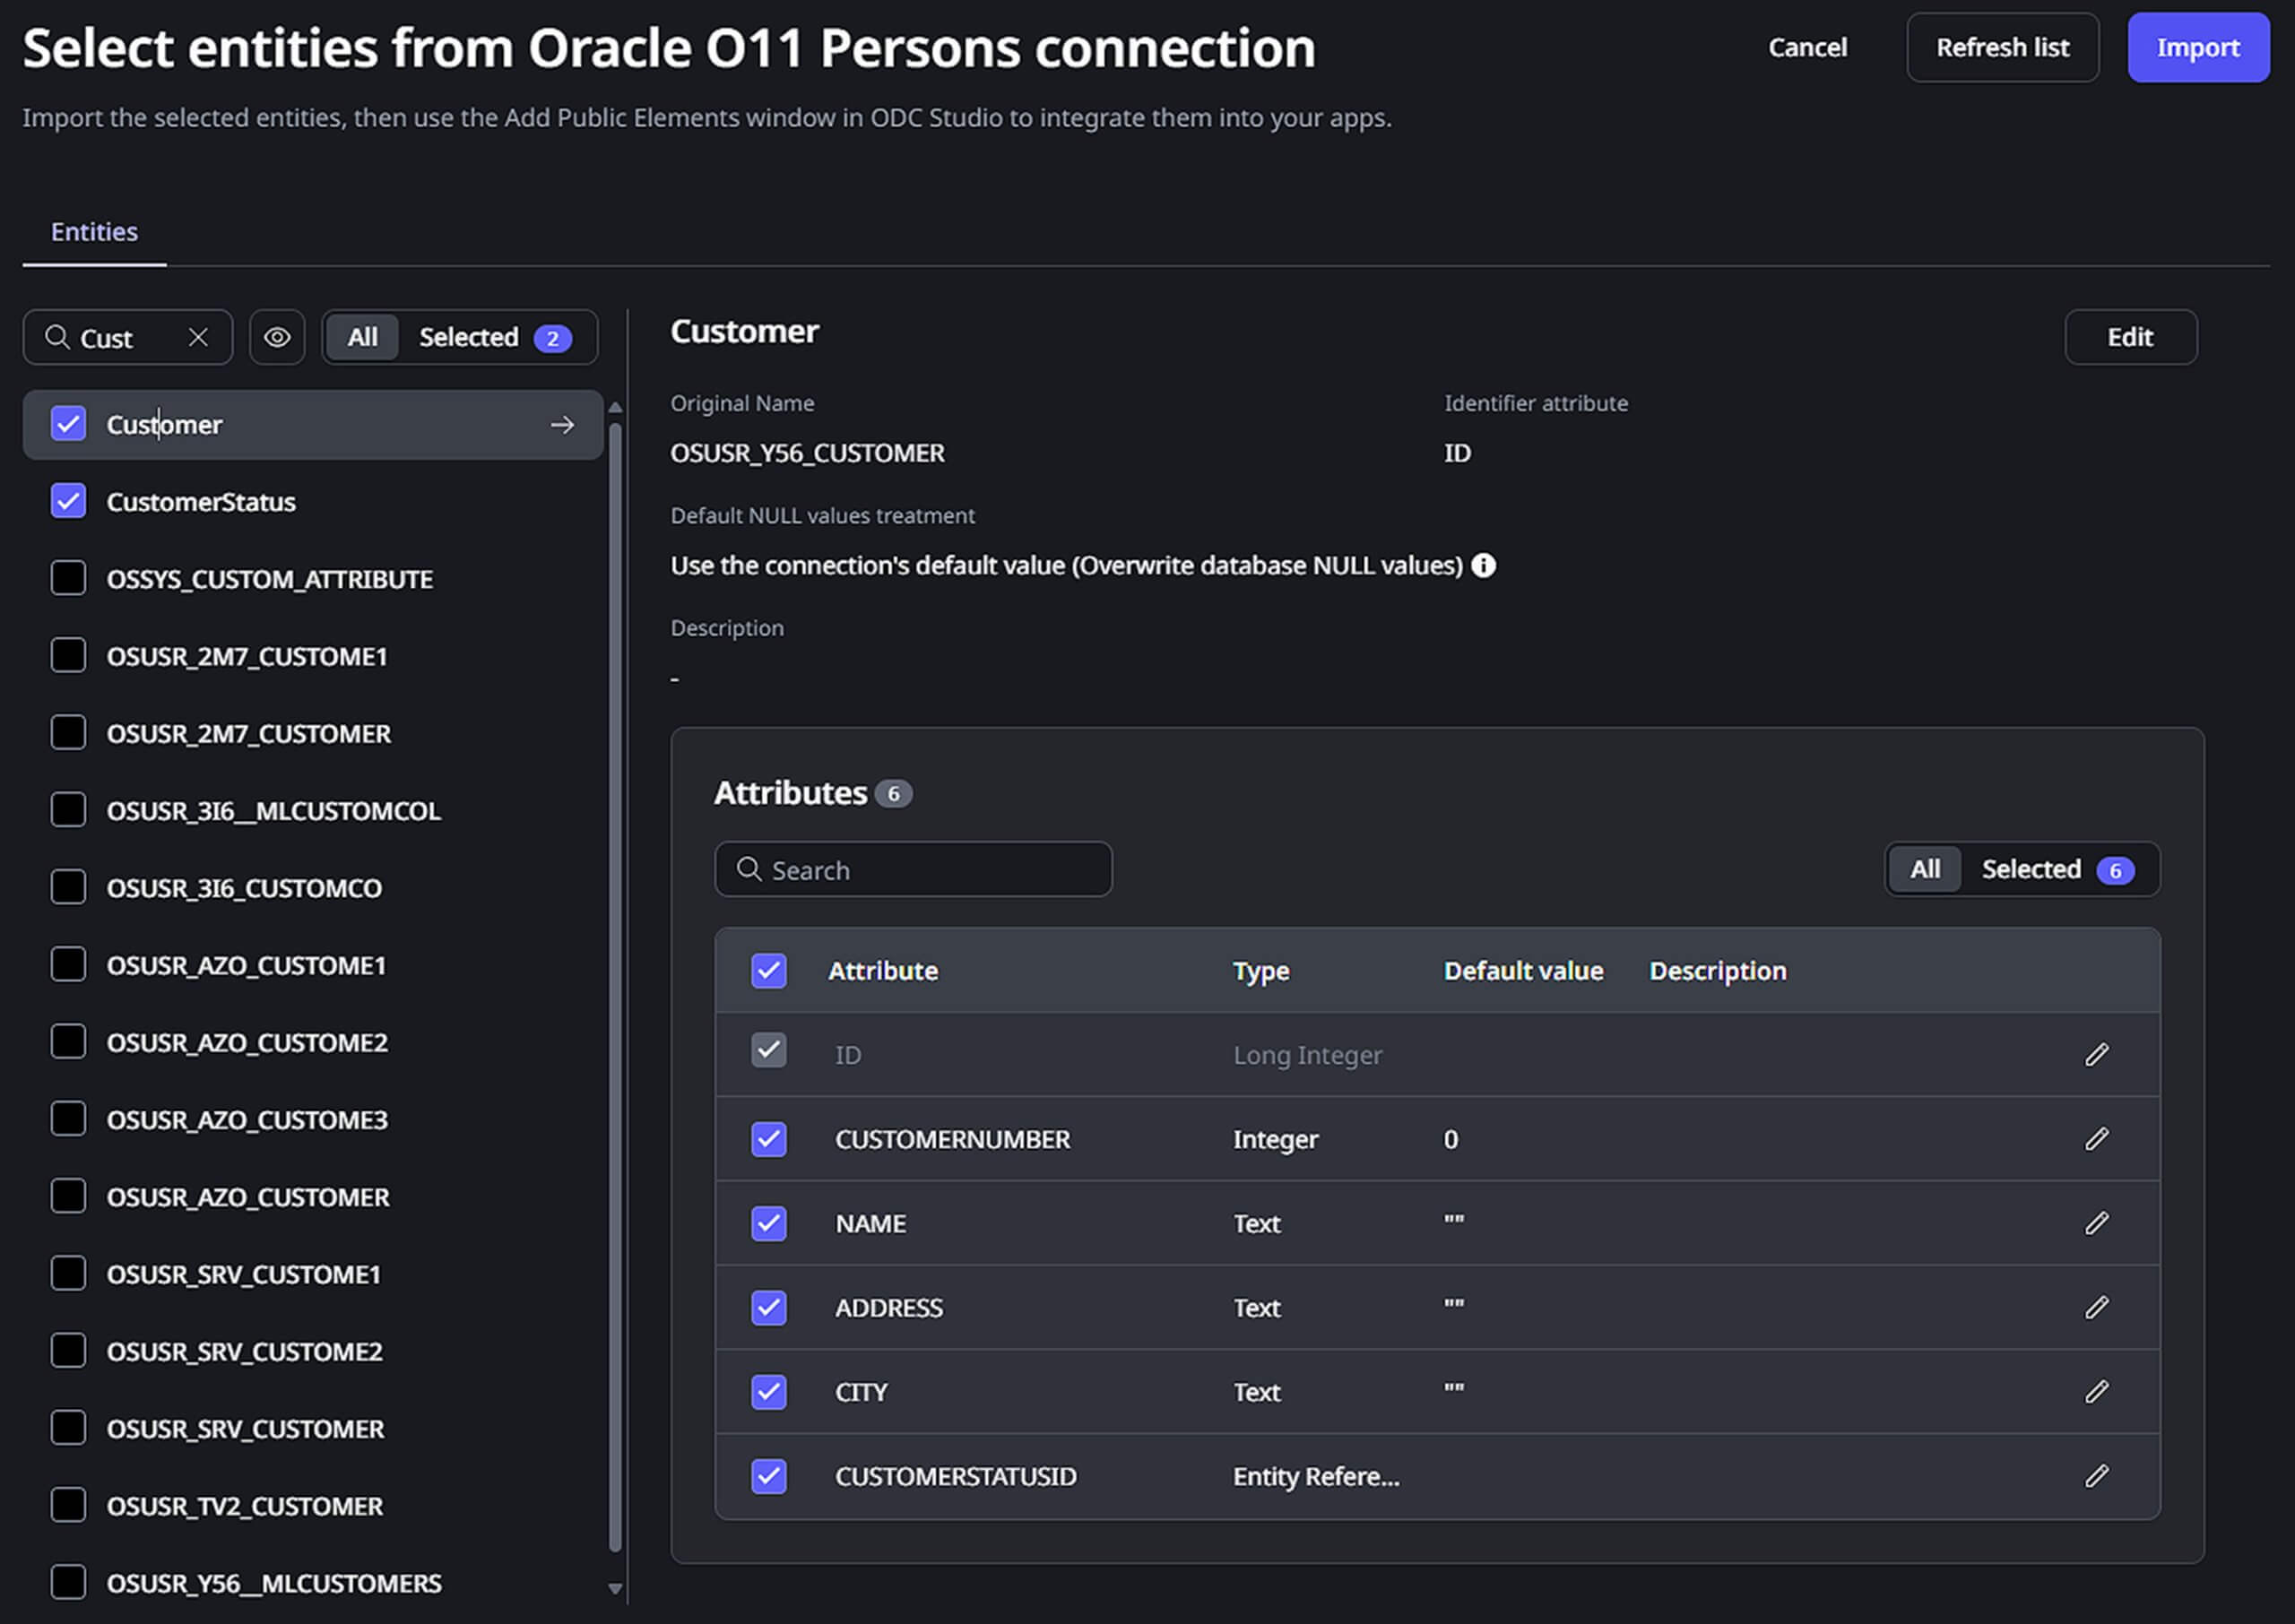This screenshot has height=1624, width=2295.
Task: Show All entities in the list filter
Action: pos(362,338)
